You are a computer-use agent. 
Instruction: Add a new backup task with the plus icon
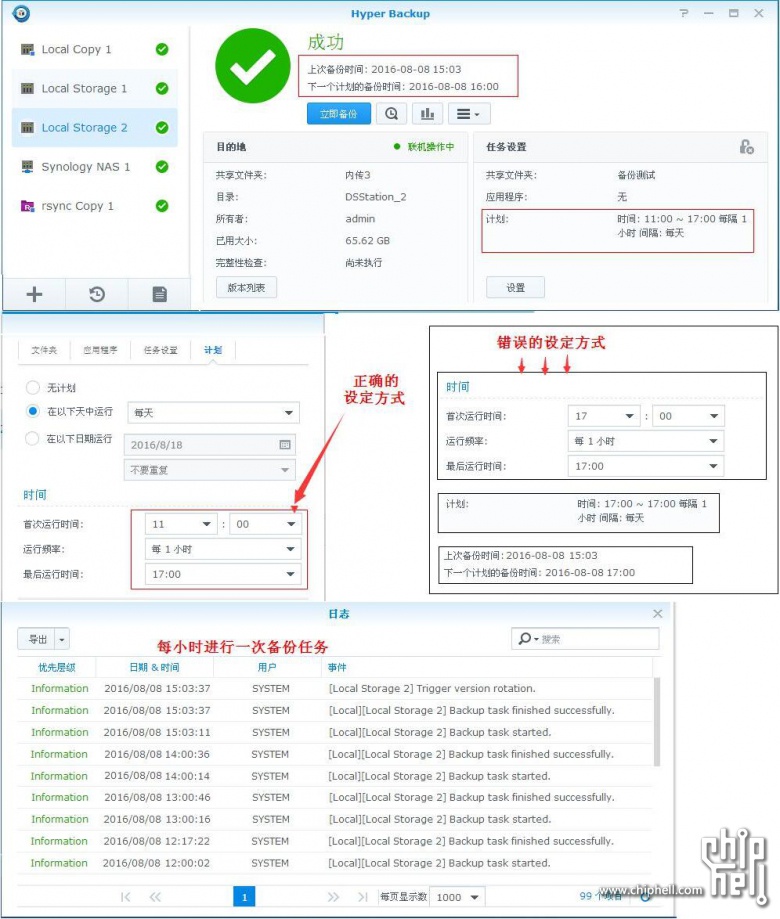pos(34,294)
